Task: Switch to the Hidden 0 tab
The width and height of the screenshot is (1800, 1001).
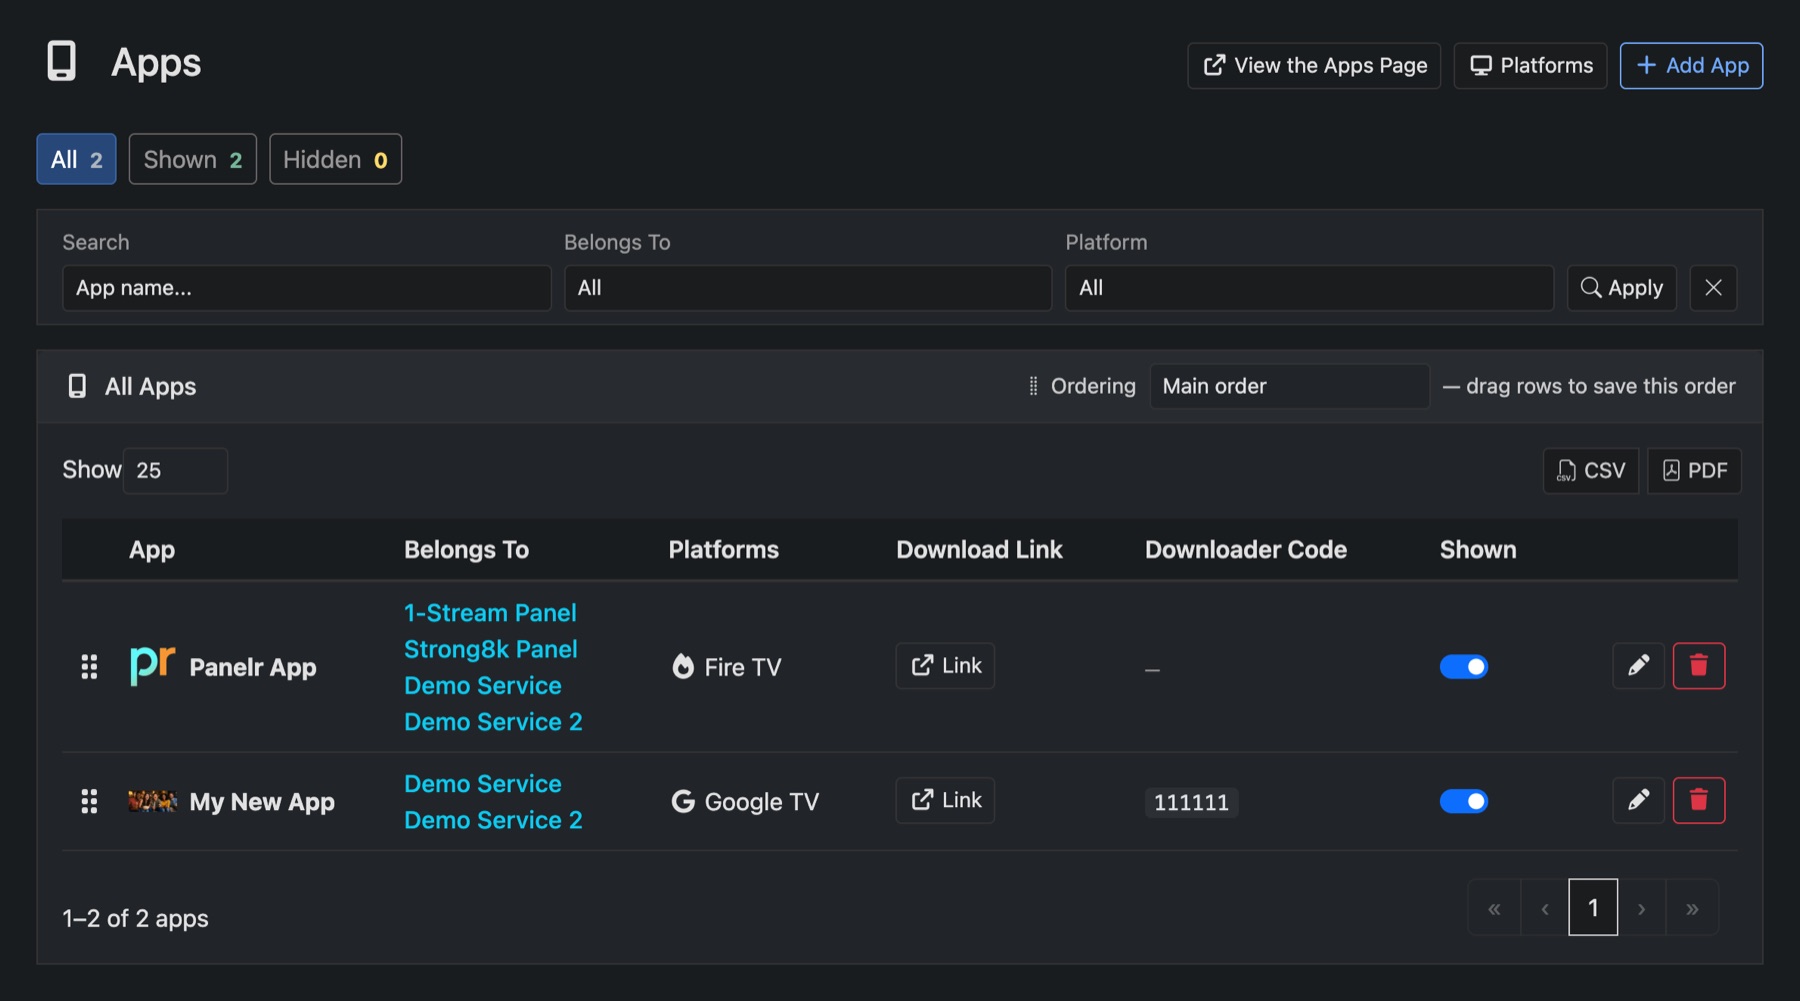Action: (336, 159)
